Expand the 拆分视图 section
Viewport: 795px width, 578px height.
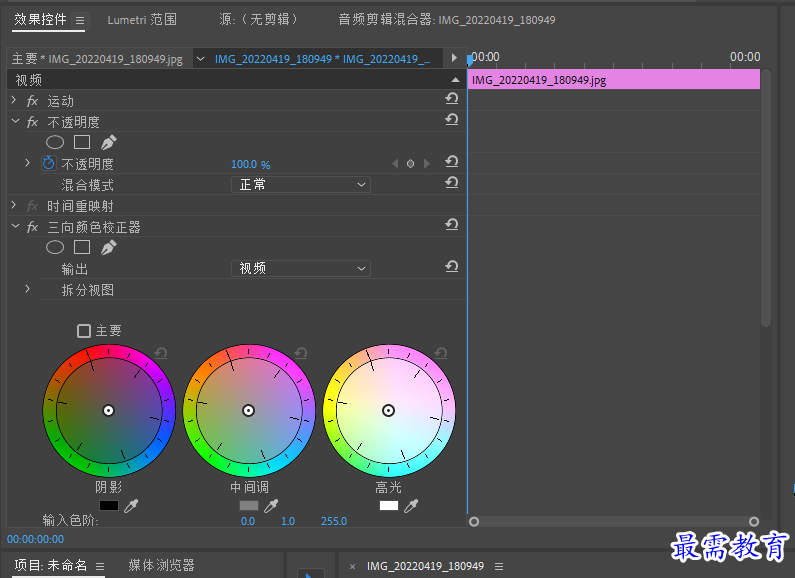(28, 289)
